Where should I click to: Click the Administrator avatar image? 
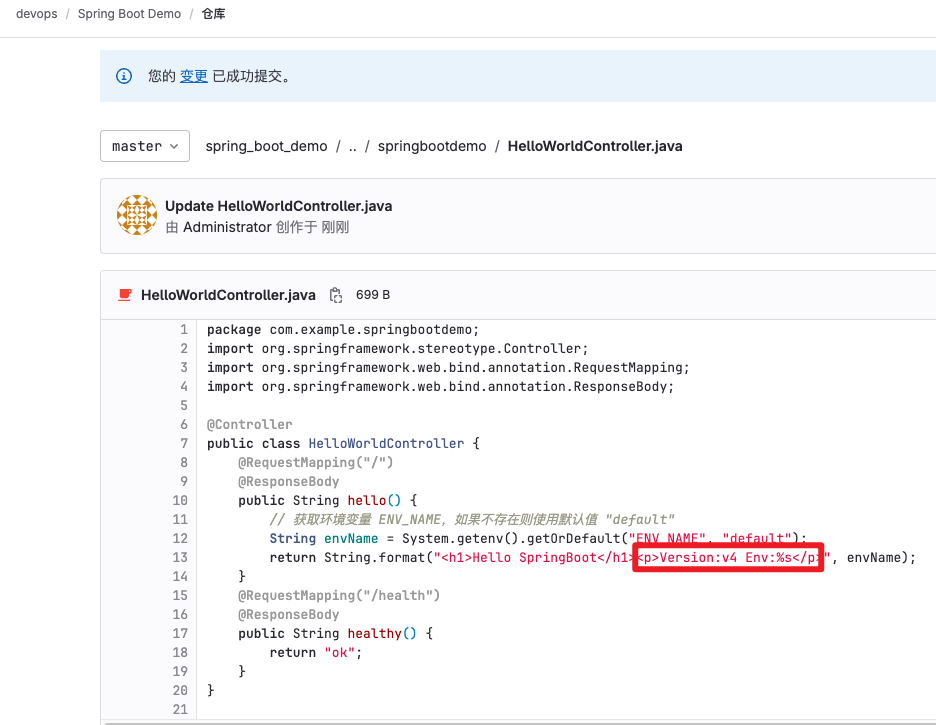click(137, 215)
